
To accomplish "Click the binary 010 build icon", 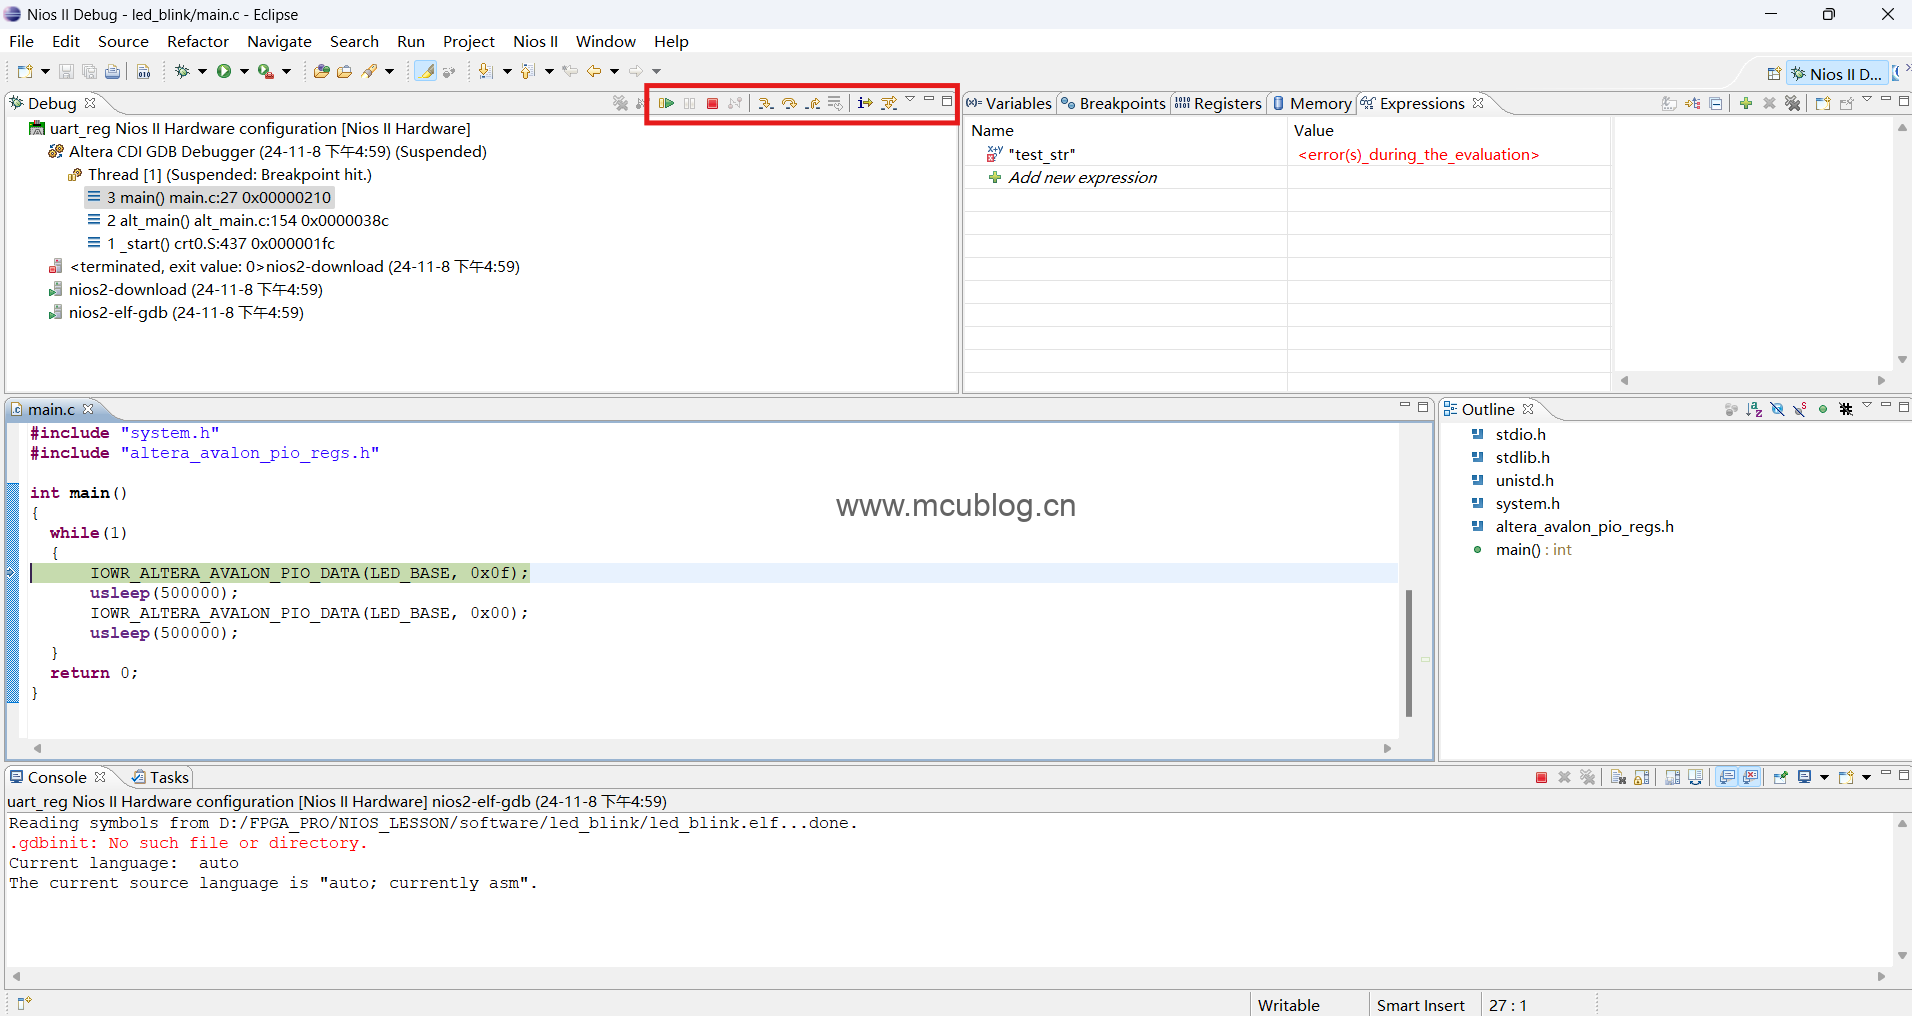I will (144, 71).
